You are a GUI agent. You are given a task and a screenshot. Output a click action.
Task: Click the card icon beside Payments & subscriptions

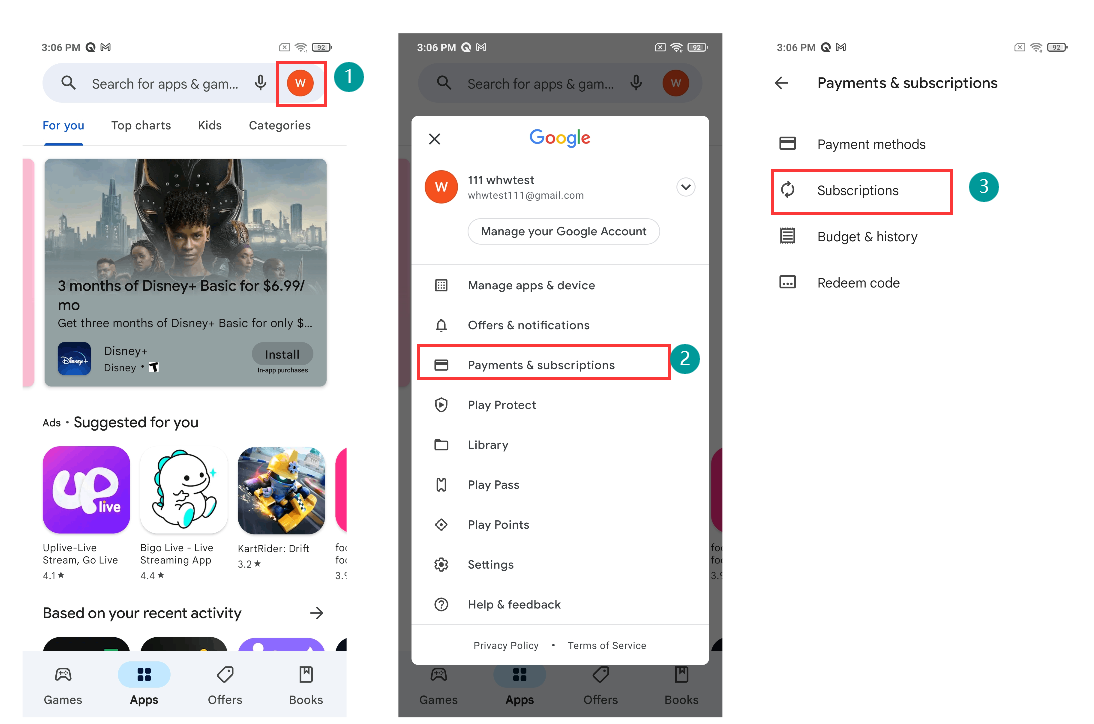pyautogui.click(x=442, y=365)
